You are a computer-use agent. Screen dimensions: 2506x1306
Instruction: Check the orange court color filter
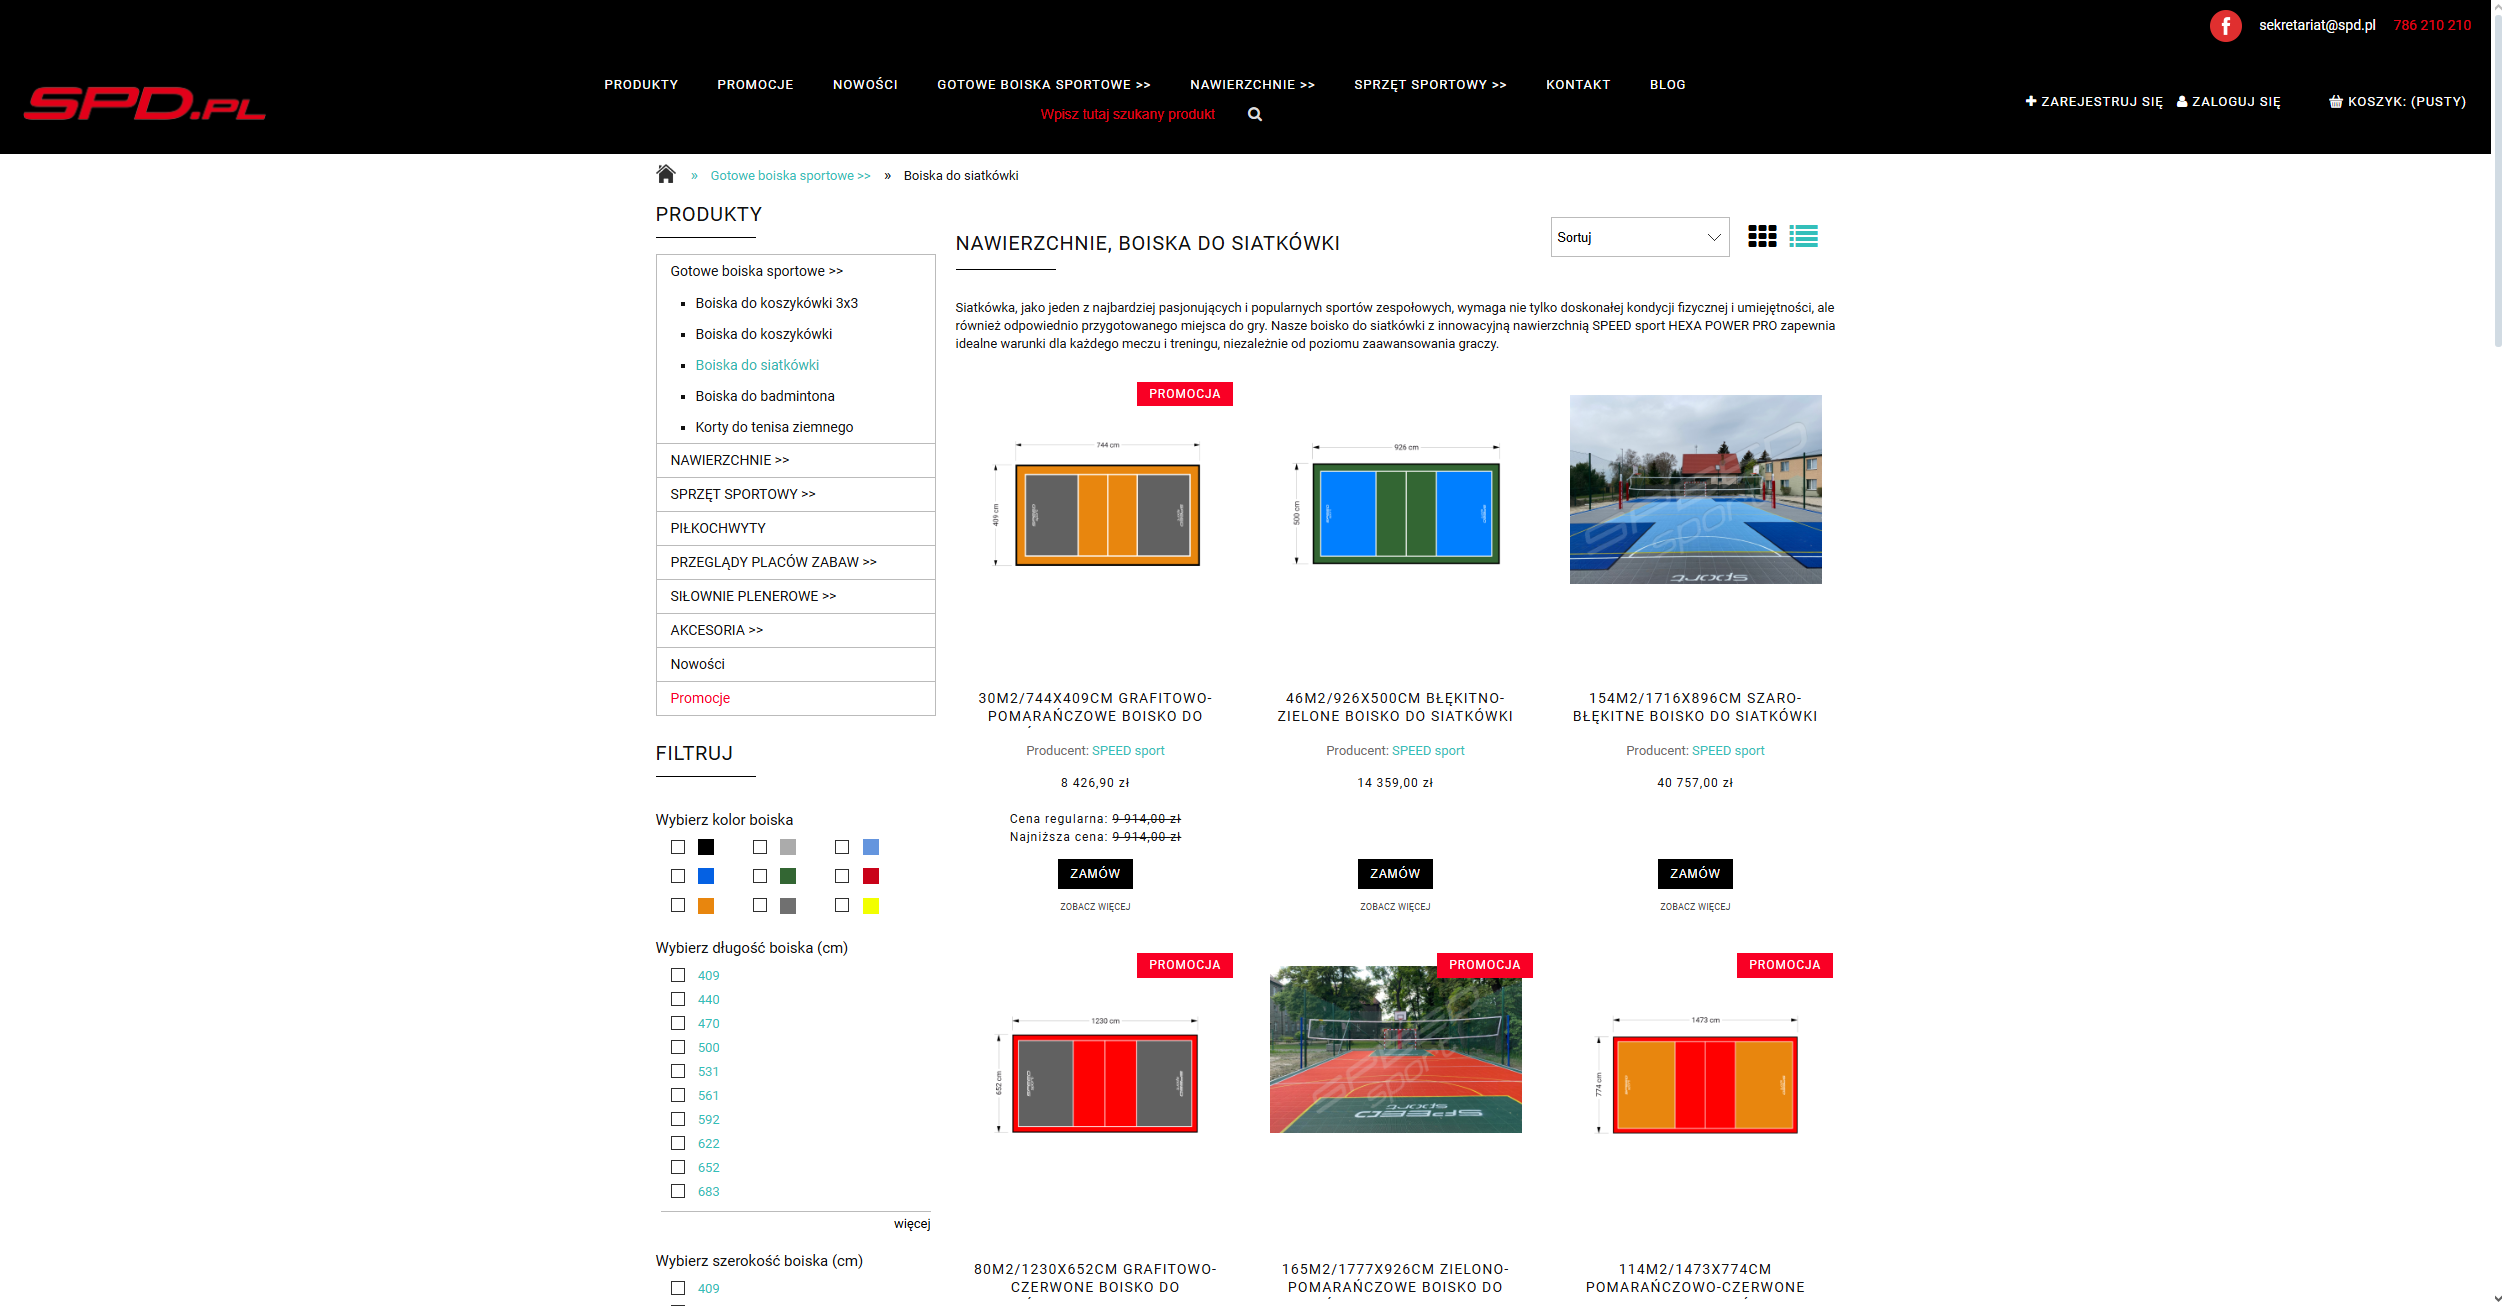click(x=678, y=905)
